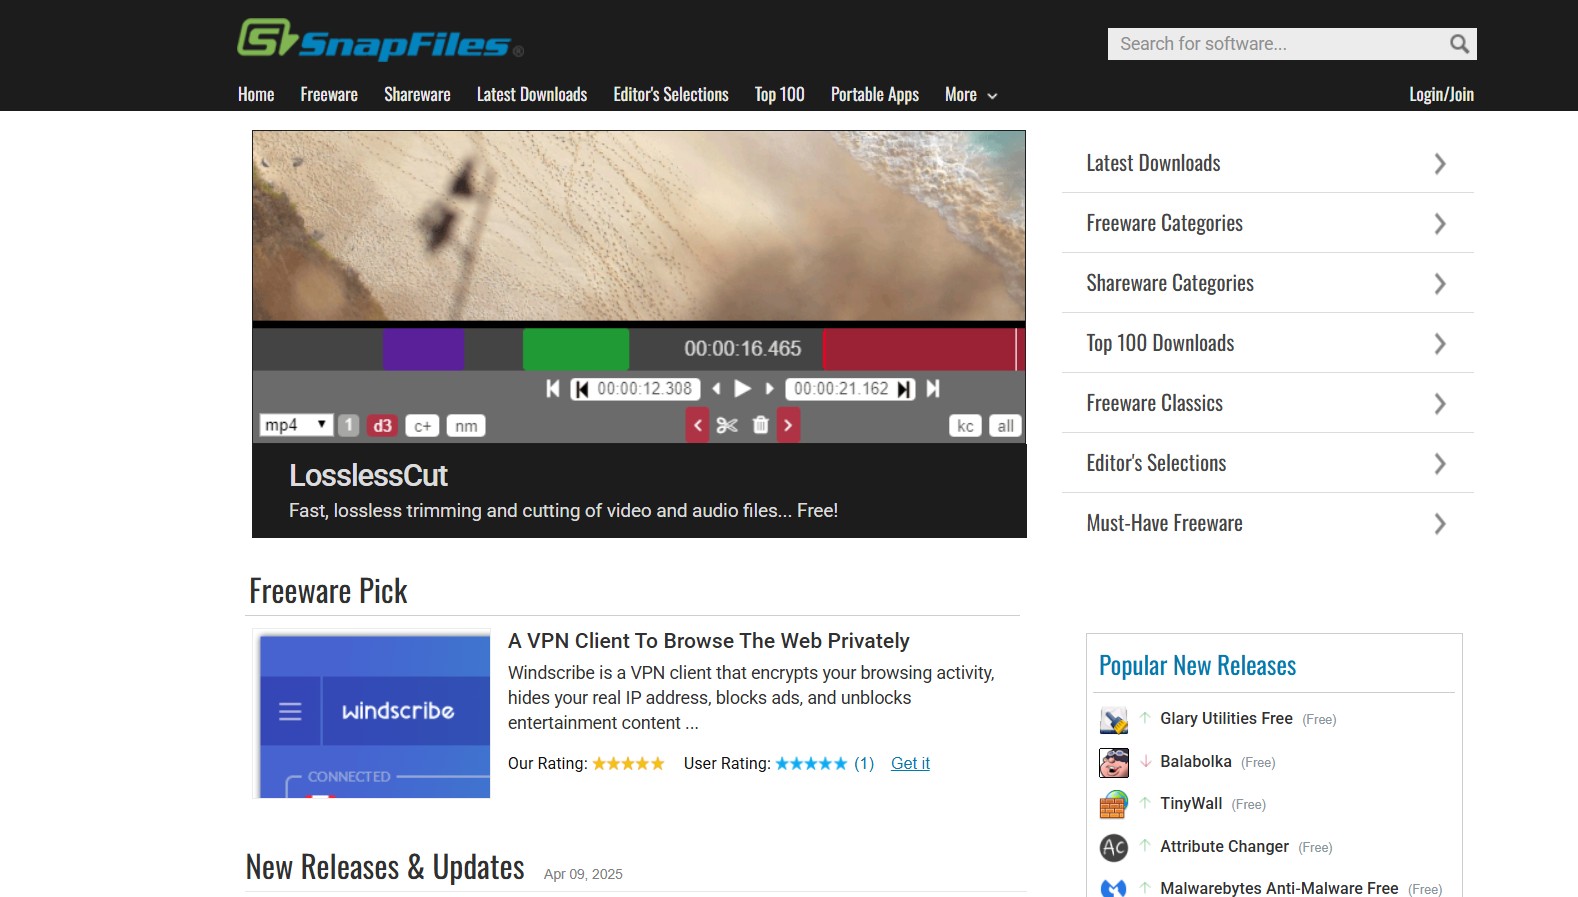This screenshot has height=897, width=1578.
Task: Click the Attribute Changer icon
Action: click(1113, 848)
